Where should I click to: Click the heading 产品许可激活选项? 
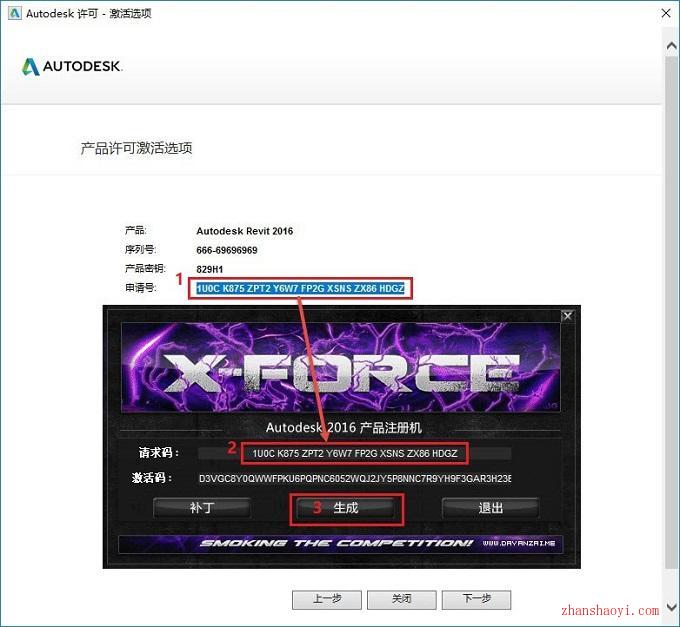[x=136, y=148]
